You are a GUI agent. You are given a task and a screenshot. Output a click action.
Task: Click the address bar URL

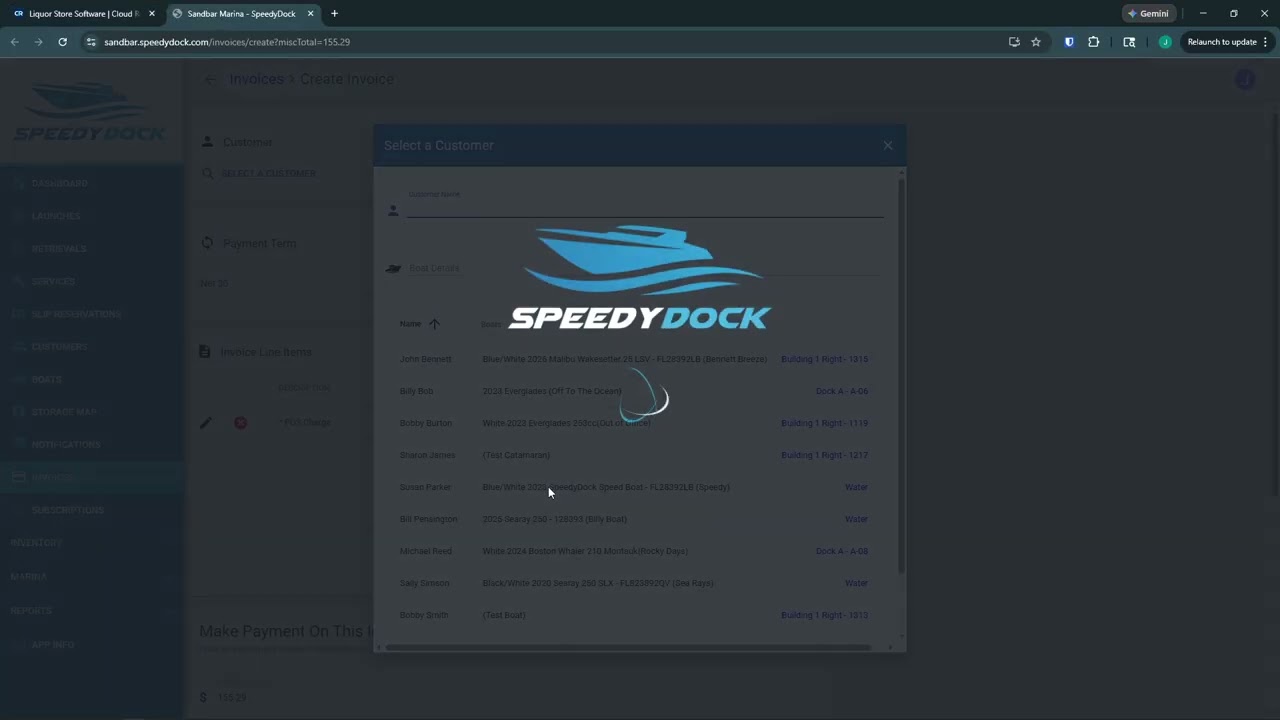coord(227,42)
